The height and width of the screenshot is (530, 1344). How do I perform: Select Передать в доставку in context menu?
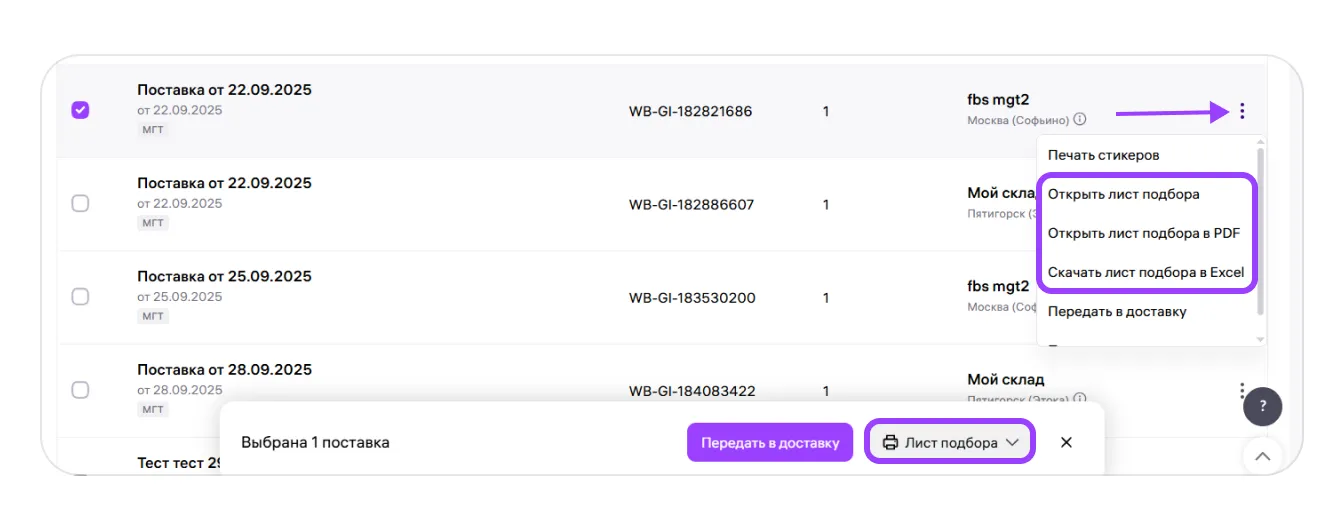coord(1117,311)
